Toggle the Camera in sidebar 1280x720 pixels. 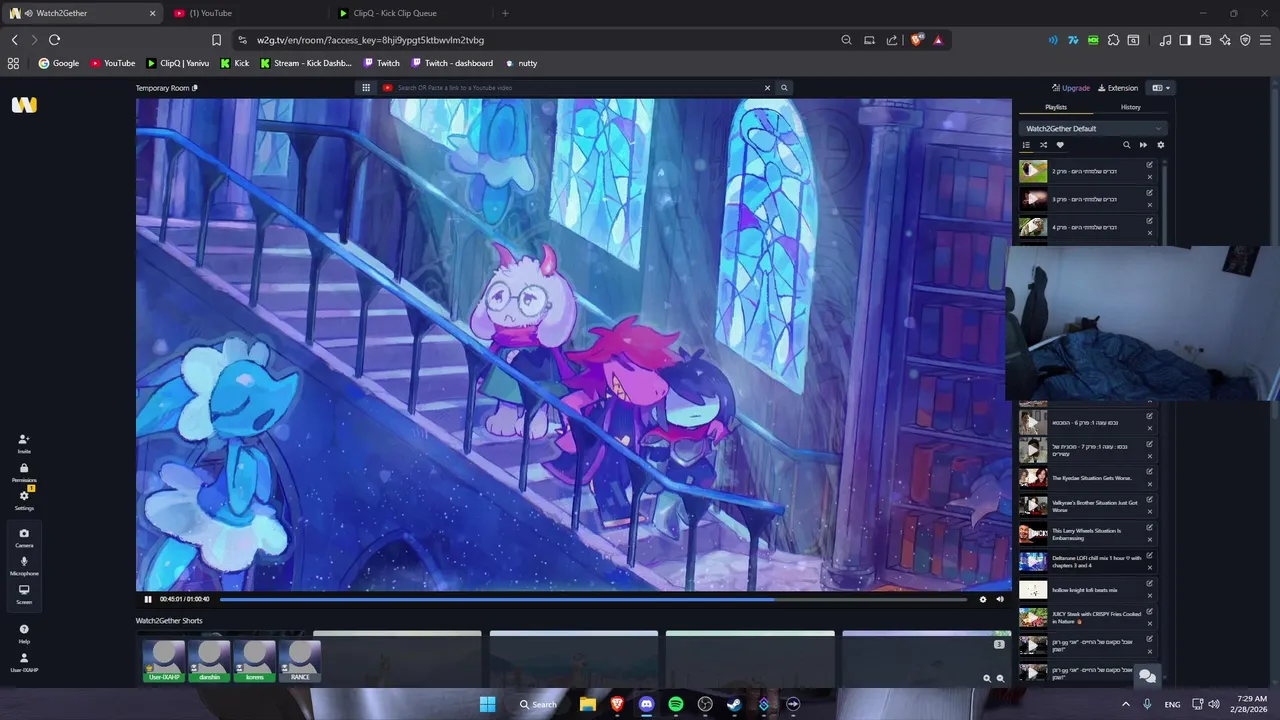24,537
